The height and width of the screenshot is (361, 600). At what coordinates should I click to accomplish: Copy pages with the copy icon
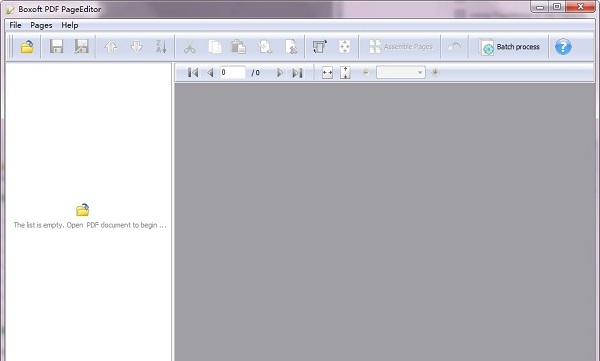(215, 47)
